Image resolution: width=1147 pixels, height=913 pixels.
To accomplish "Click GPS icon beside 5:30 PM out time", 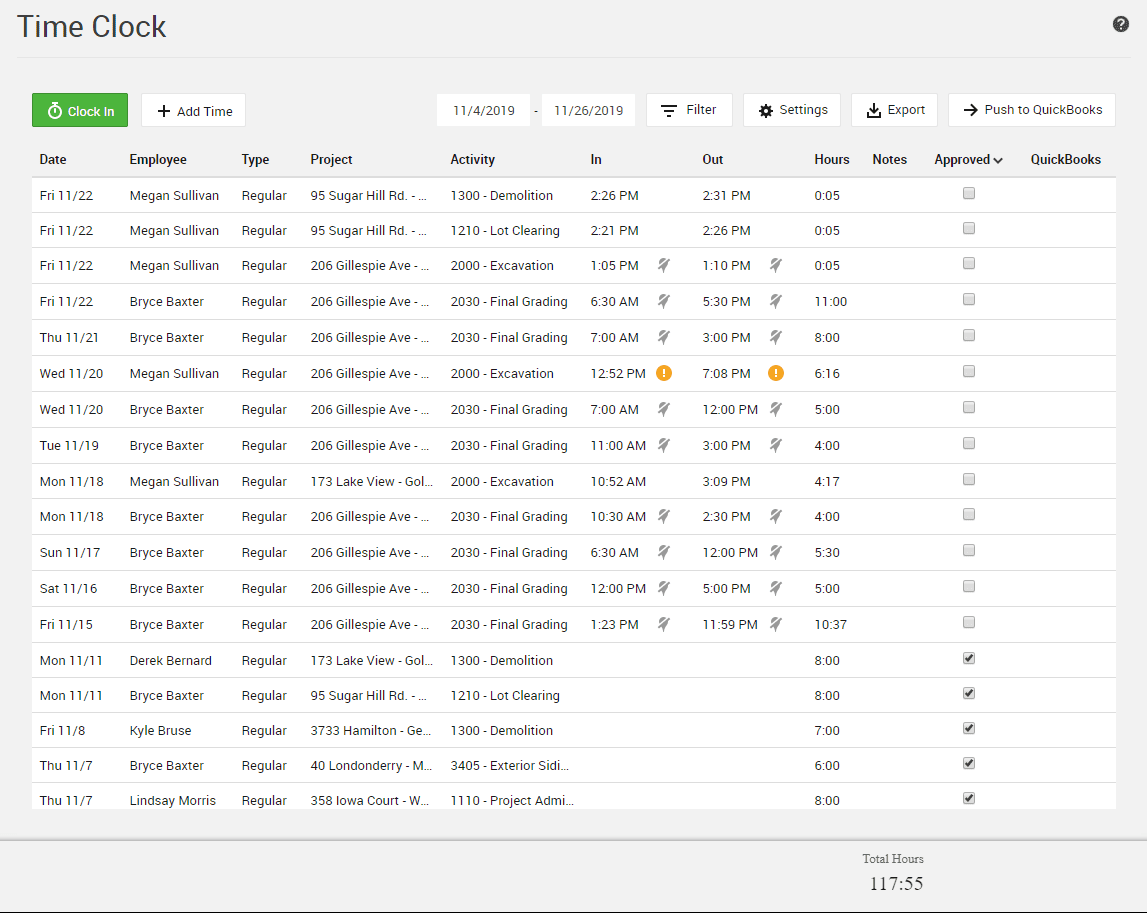I will pos(775,301).
